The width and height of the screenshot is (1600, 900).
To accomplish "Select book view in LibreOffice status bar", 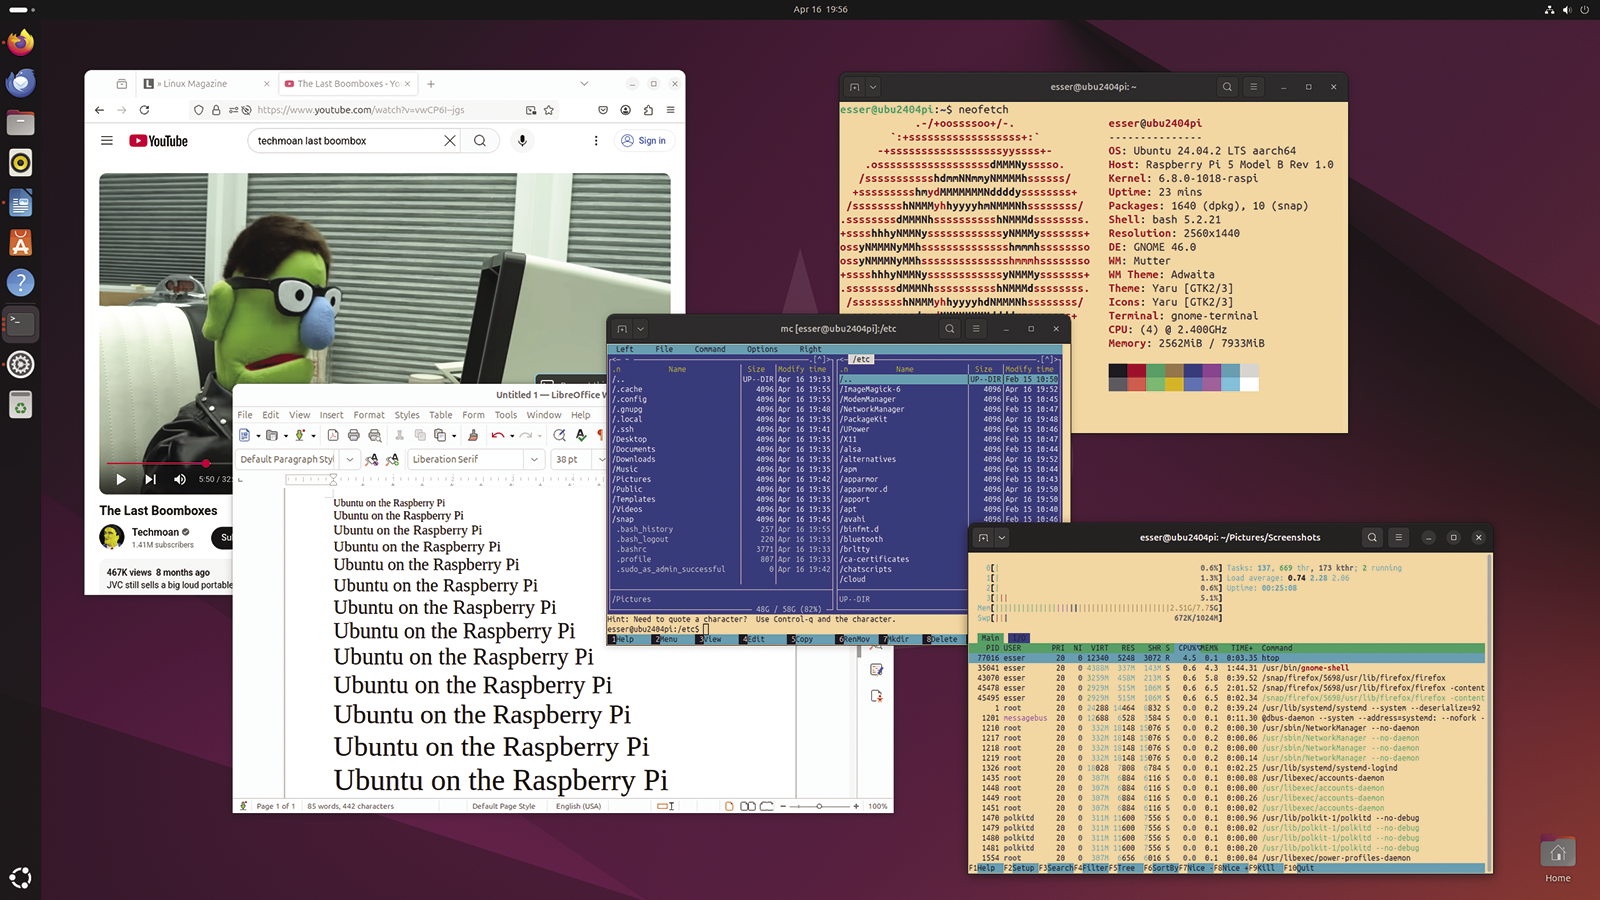I will tap(766, 806).
